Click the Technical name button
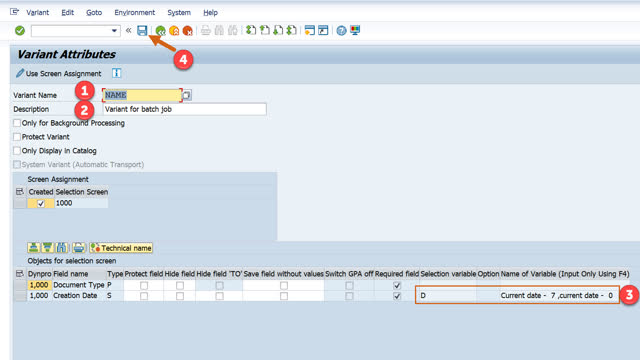The image size is (640, 360). point(121,248)
